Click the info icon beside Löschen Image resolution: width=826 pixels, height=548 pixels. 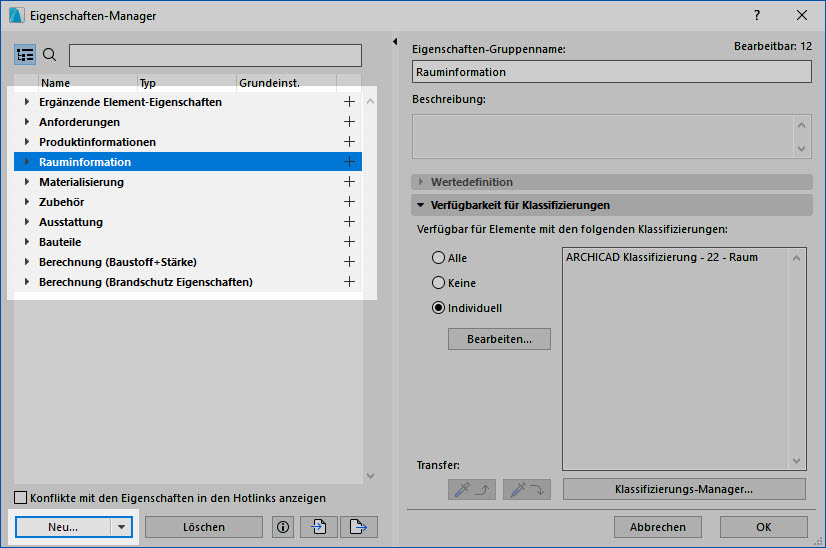283,527
